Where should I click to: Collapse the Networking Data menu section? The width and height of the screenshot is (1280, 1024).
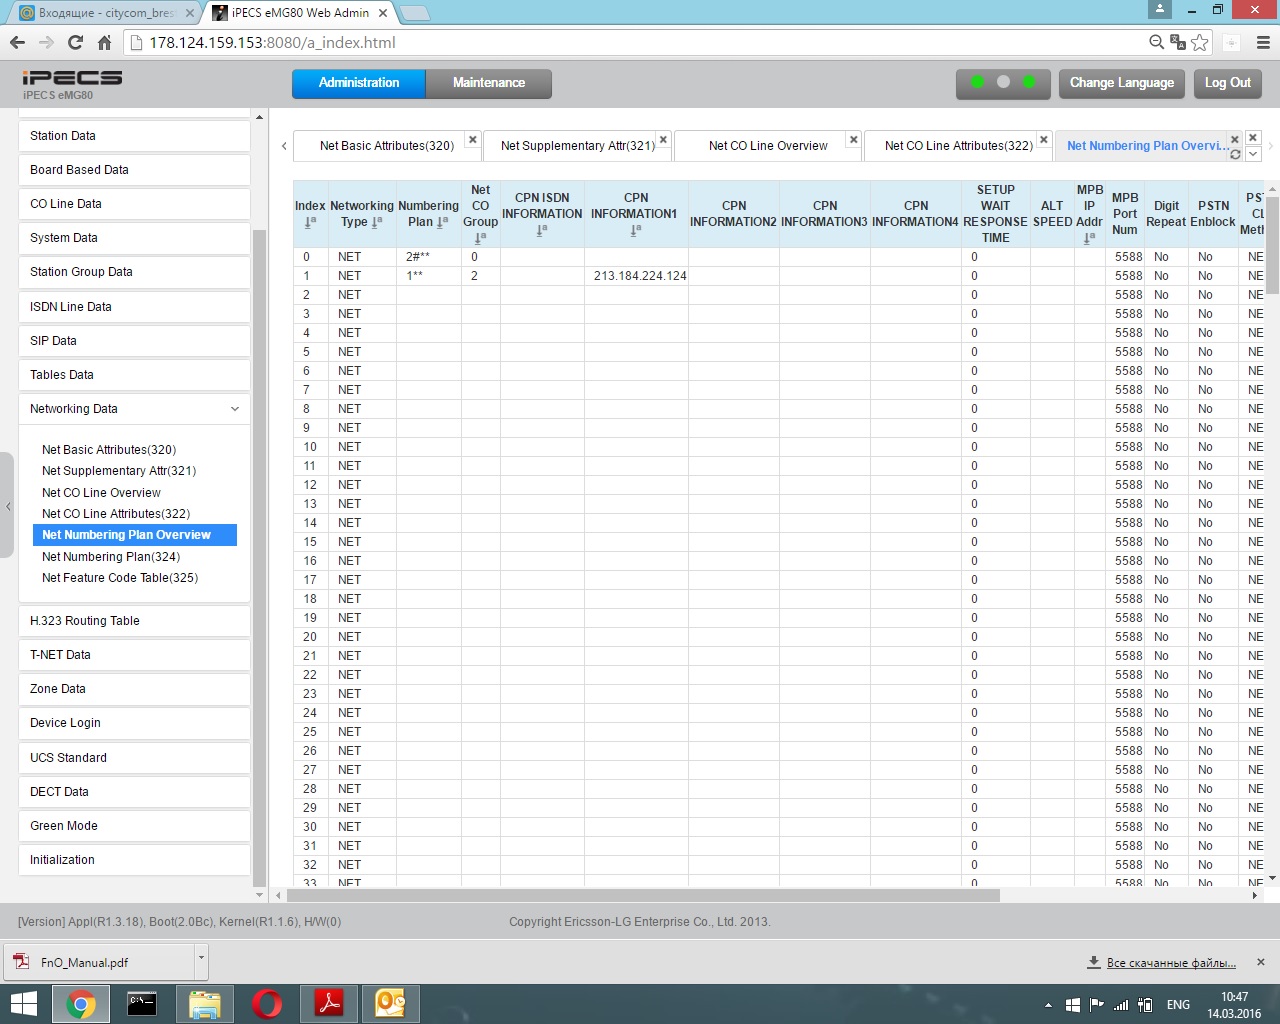tap(235, 409)
